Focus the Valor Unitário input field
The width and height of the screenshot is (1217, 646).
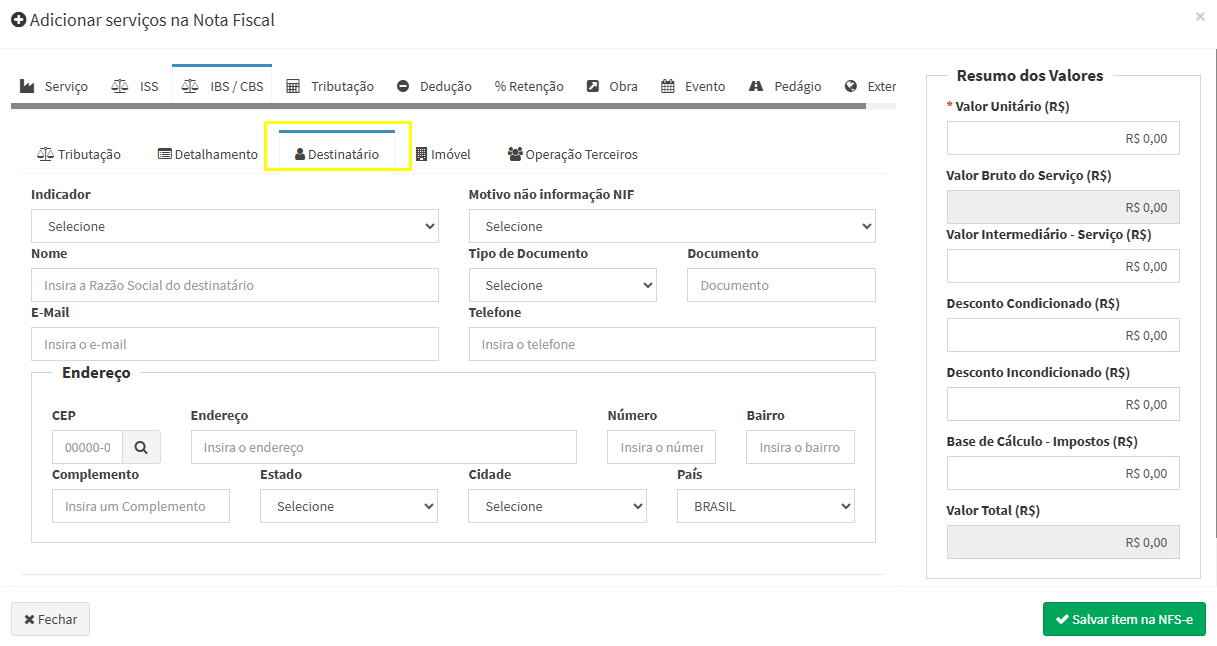pyautogui.click(x=1063, y=138)
